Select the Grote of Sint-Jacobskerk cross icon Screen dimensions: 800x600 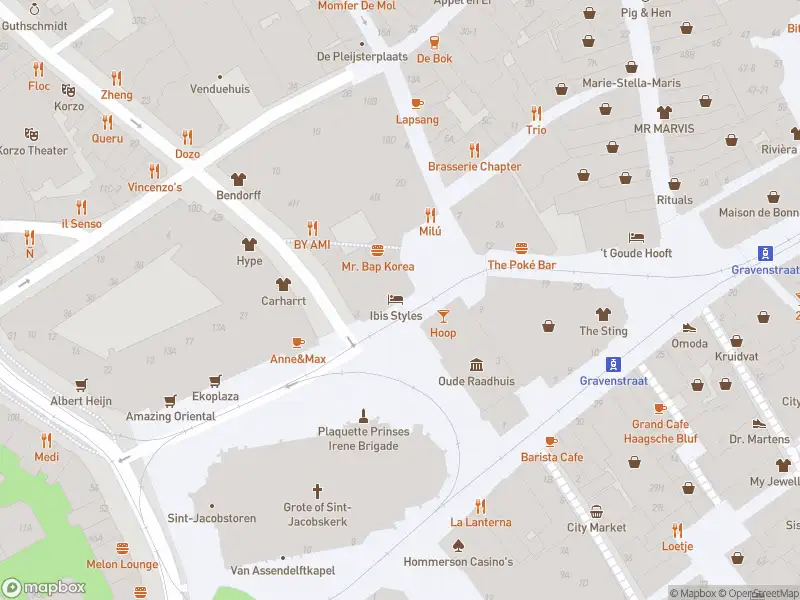pyautogui.click(x=317, y=491)
